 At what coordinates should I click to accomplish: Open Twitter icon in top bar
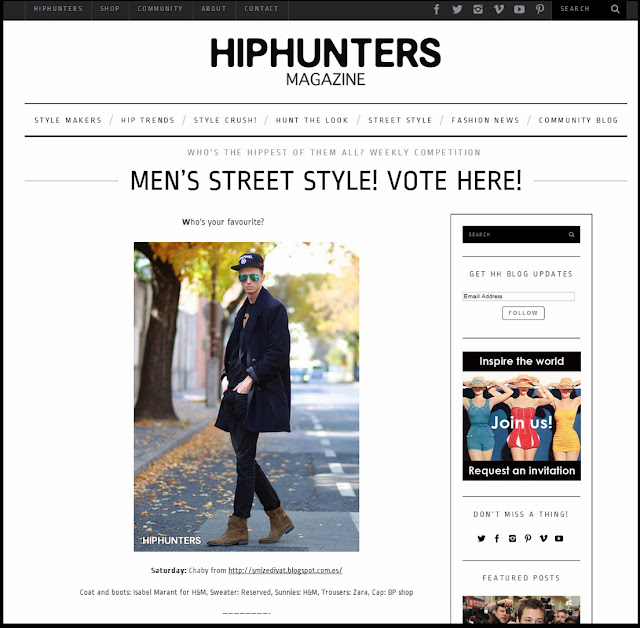point(457,9)
